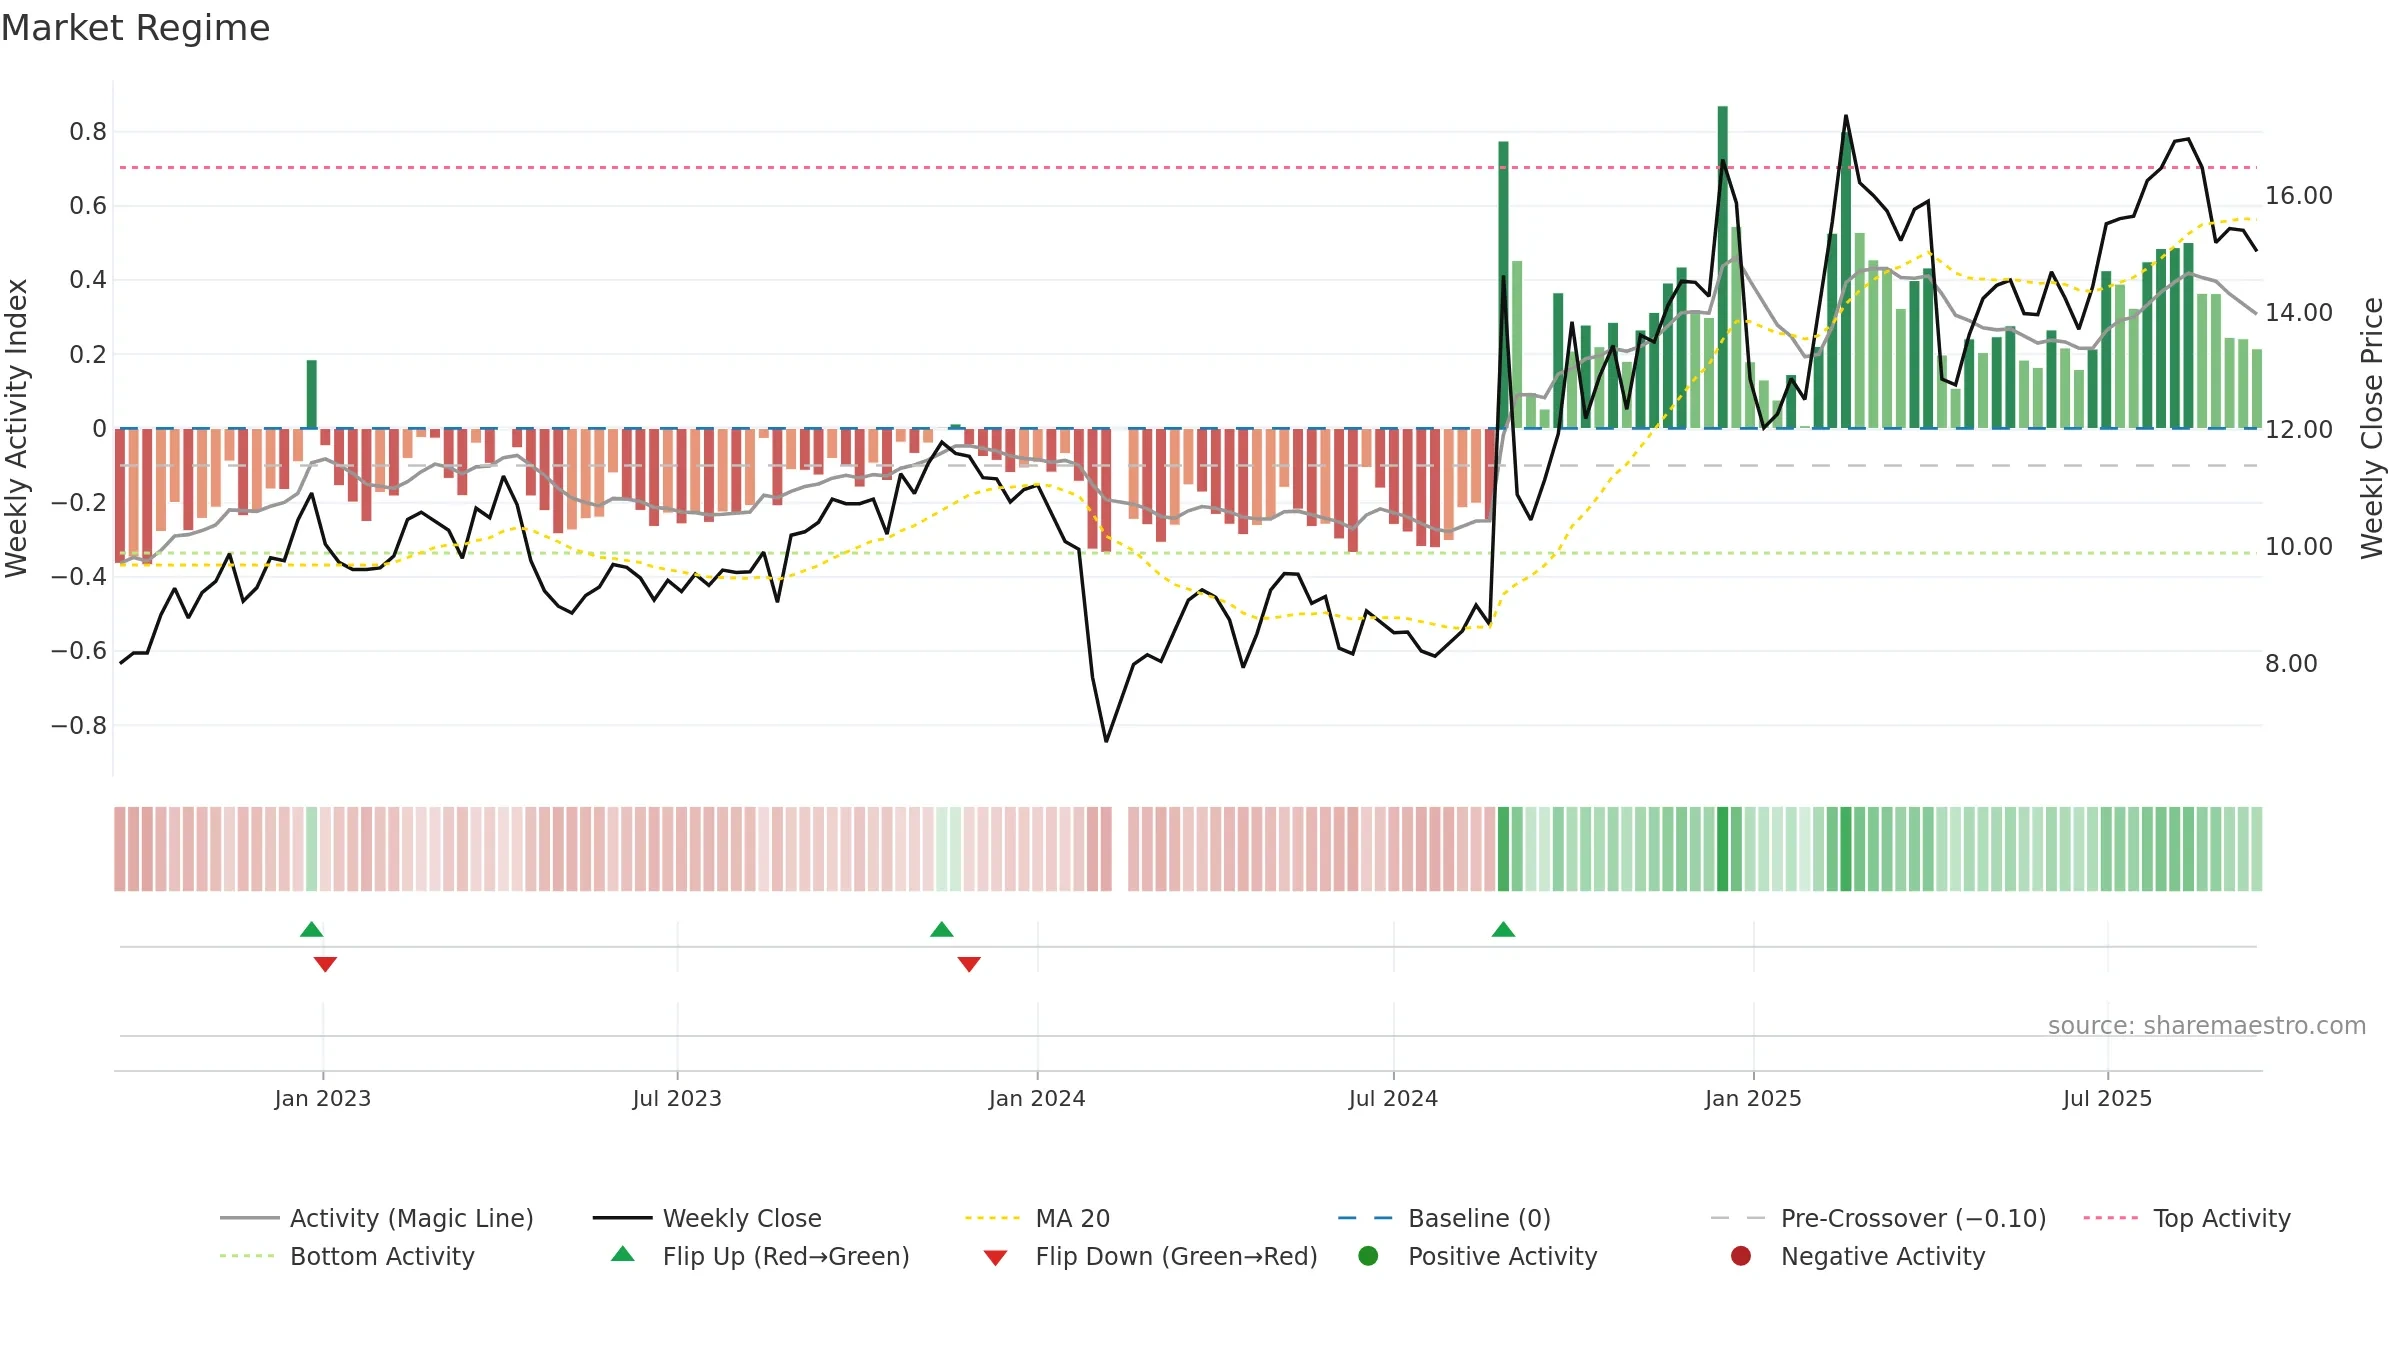Image resolution: width=2400 pixels, height=1350 pixels.
Task: Click the 'Jan 2023' x-axis label
Action: [x=322, y=1099]
